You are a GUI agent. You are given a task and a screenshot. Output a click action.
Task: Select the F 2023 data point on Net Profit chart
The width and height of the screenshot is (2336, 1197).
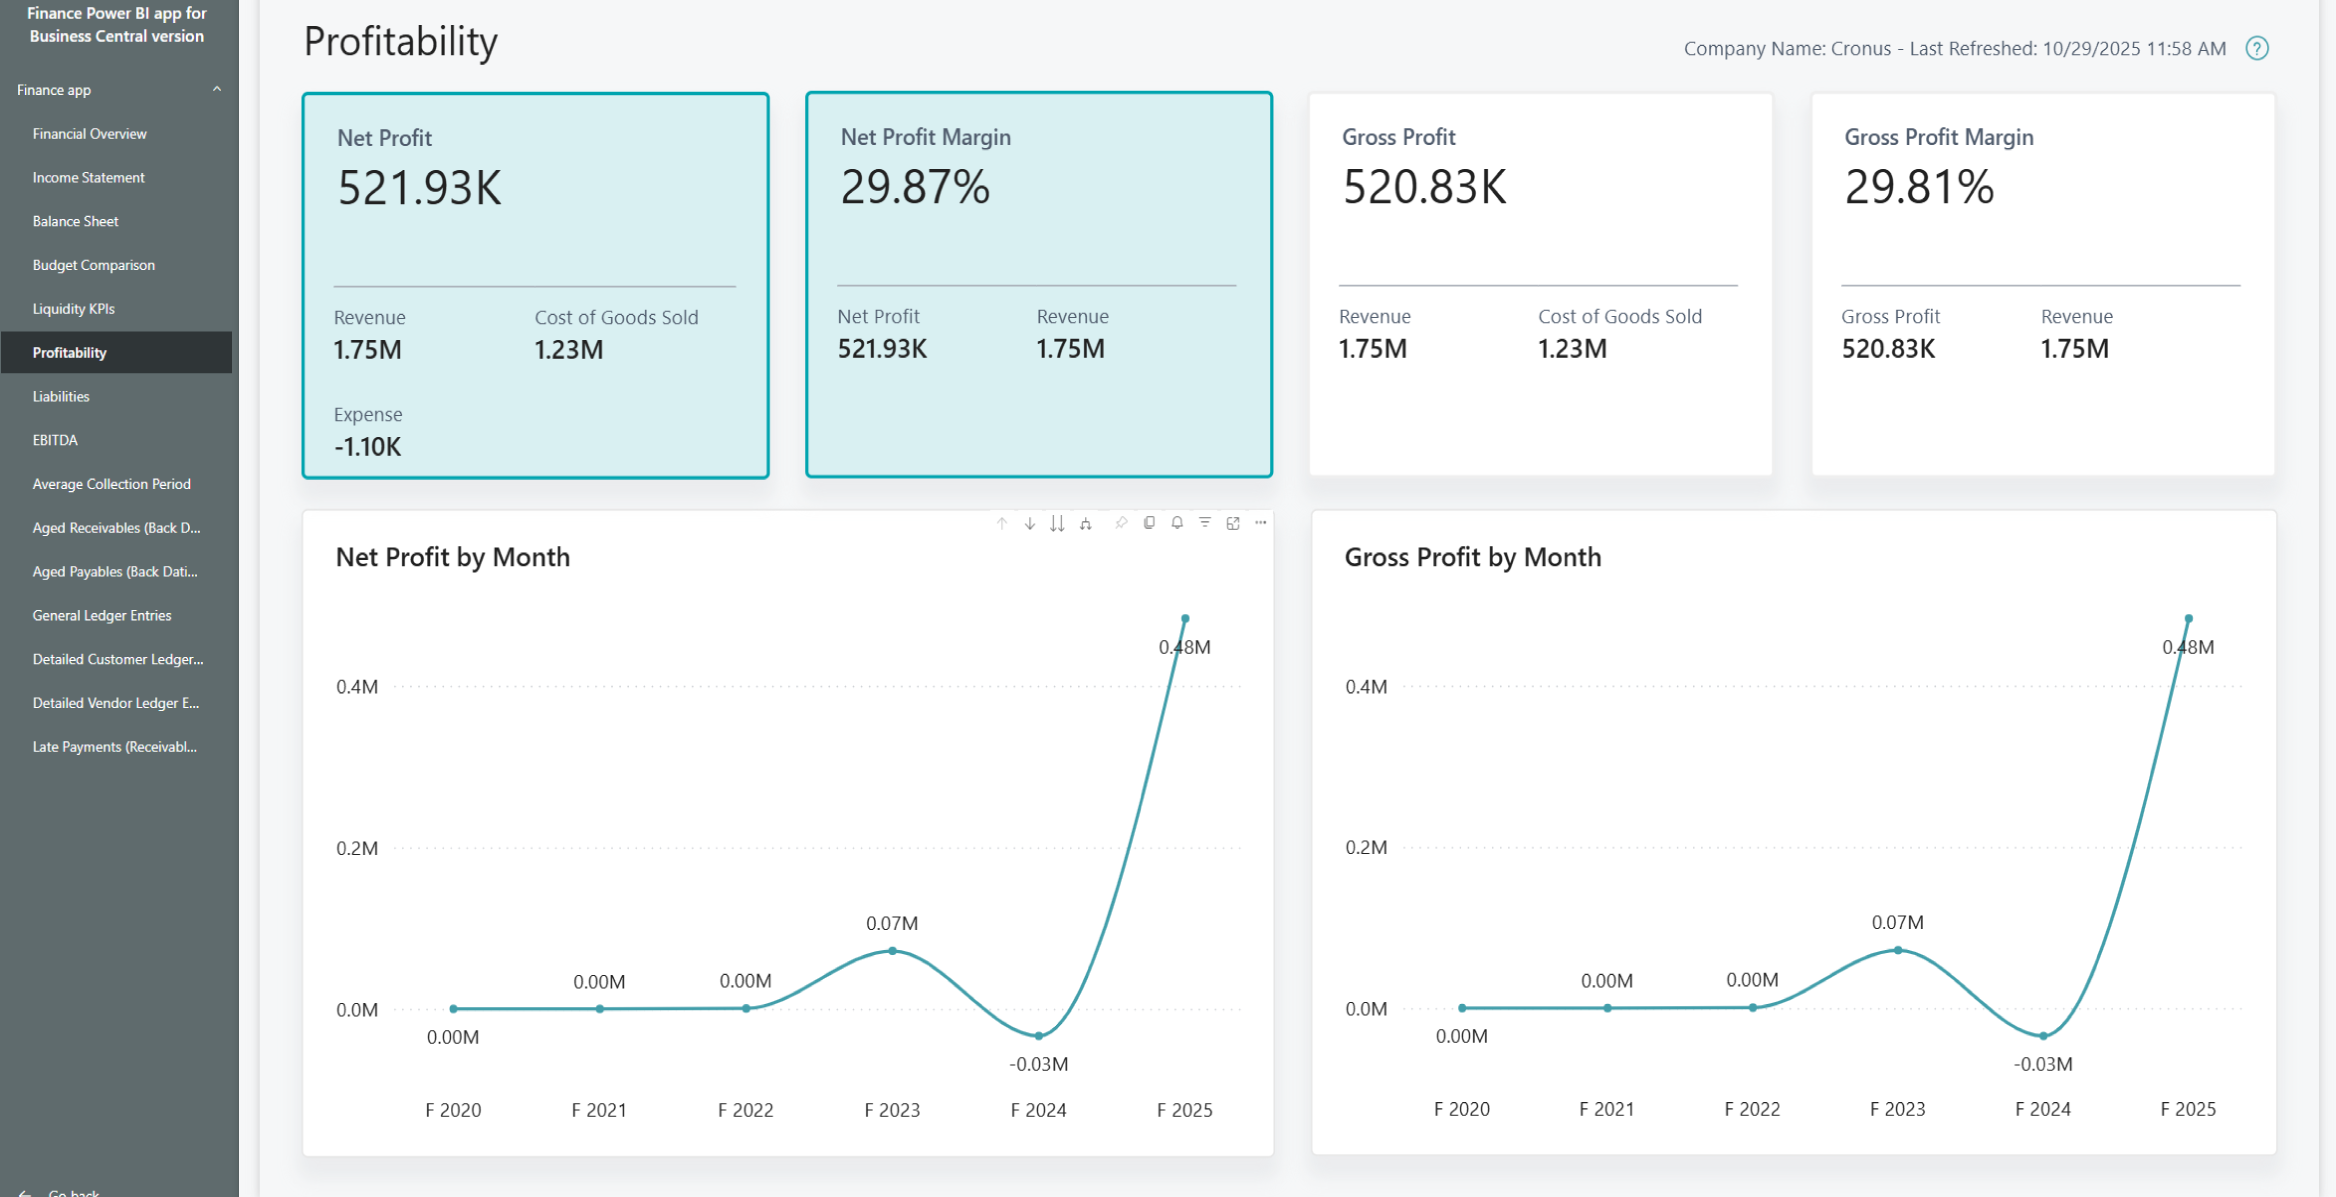pyautogui.click(x=892, y=950)
